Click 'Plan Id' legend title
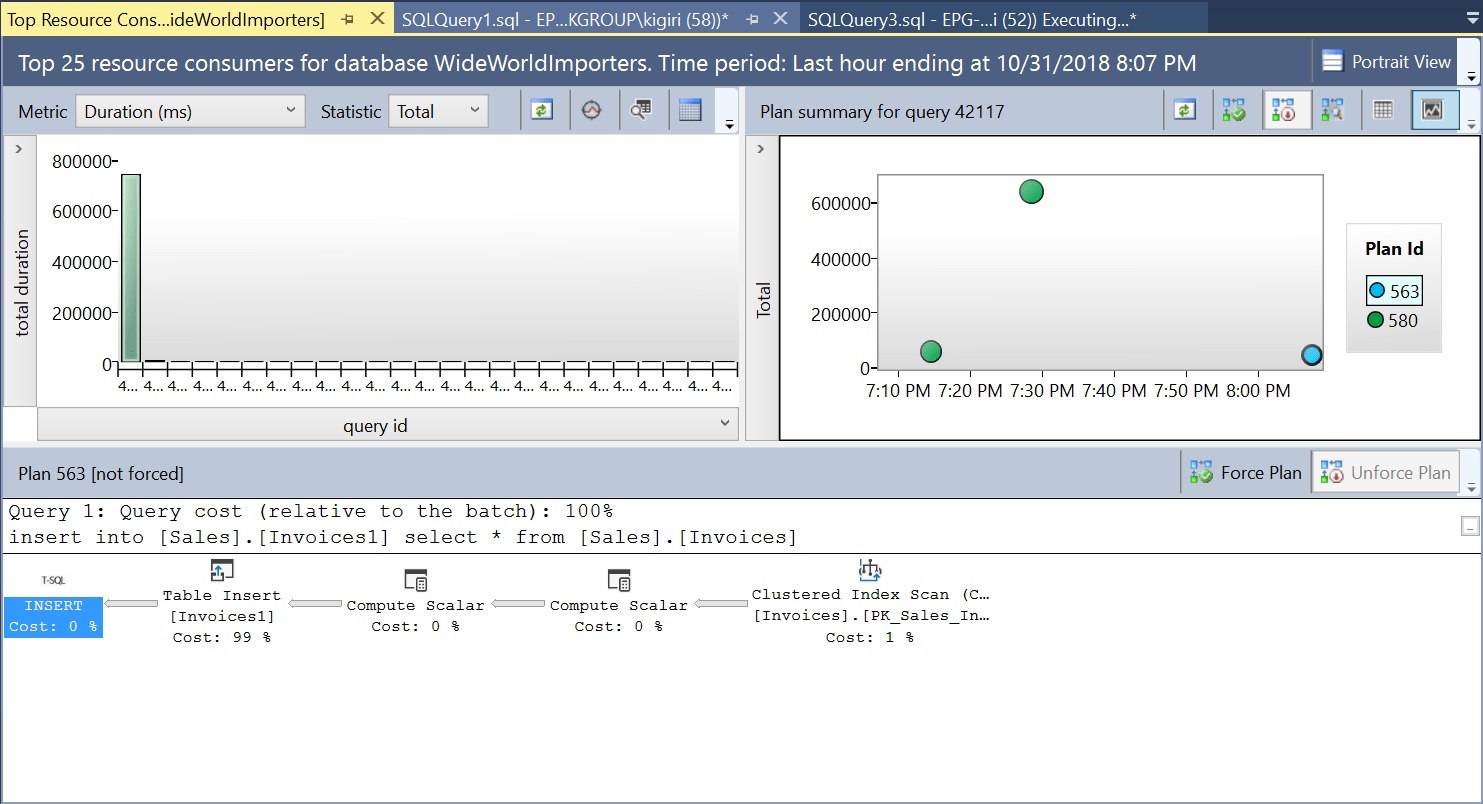 [1394, 249]
